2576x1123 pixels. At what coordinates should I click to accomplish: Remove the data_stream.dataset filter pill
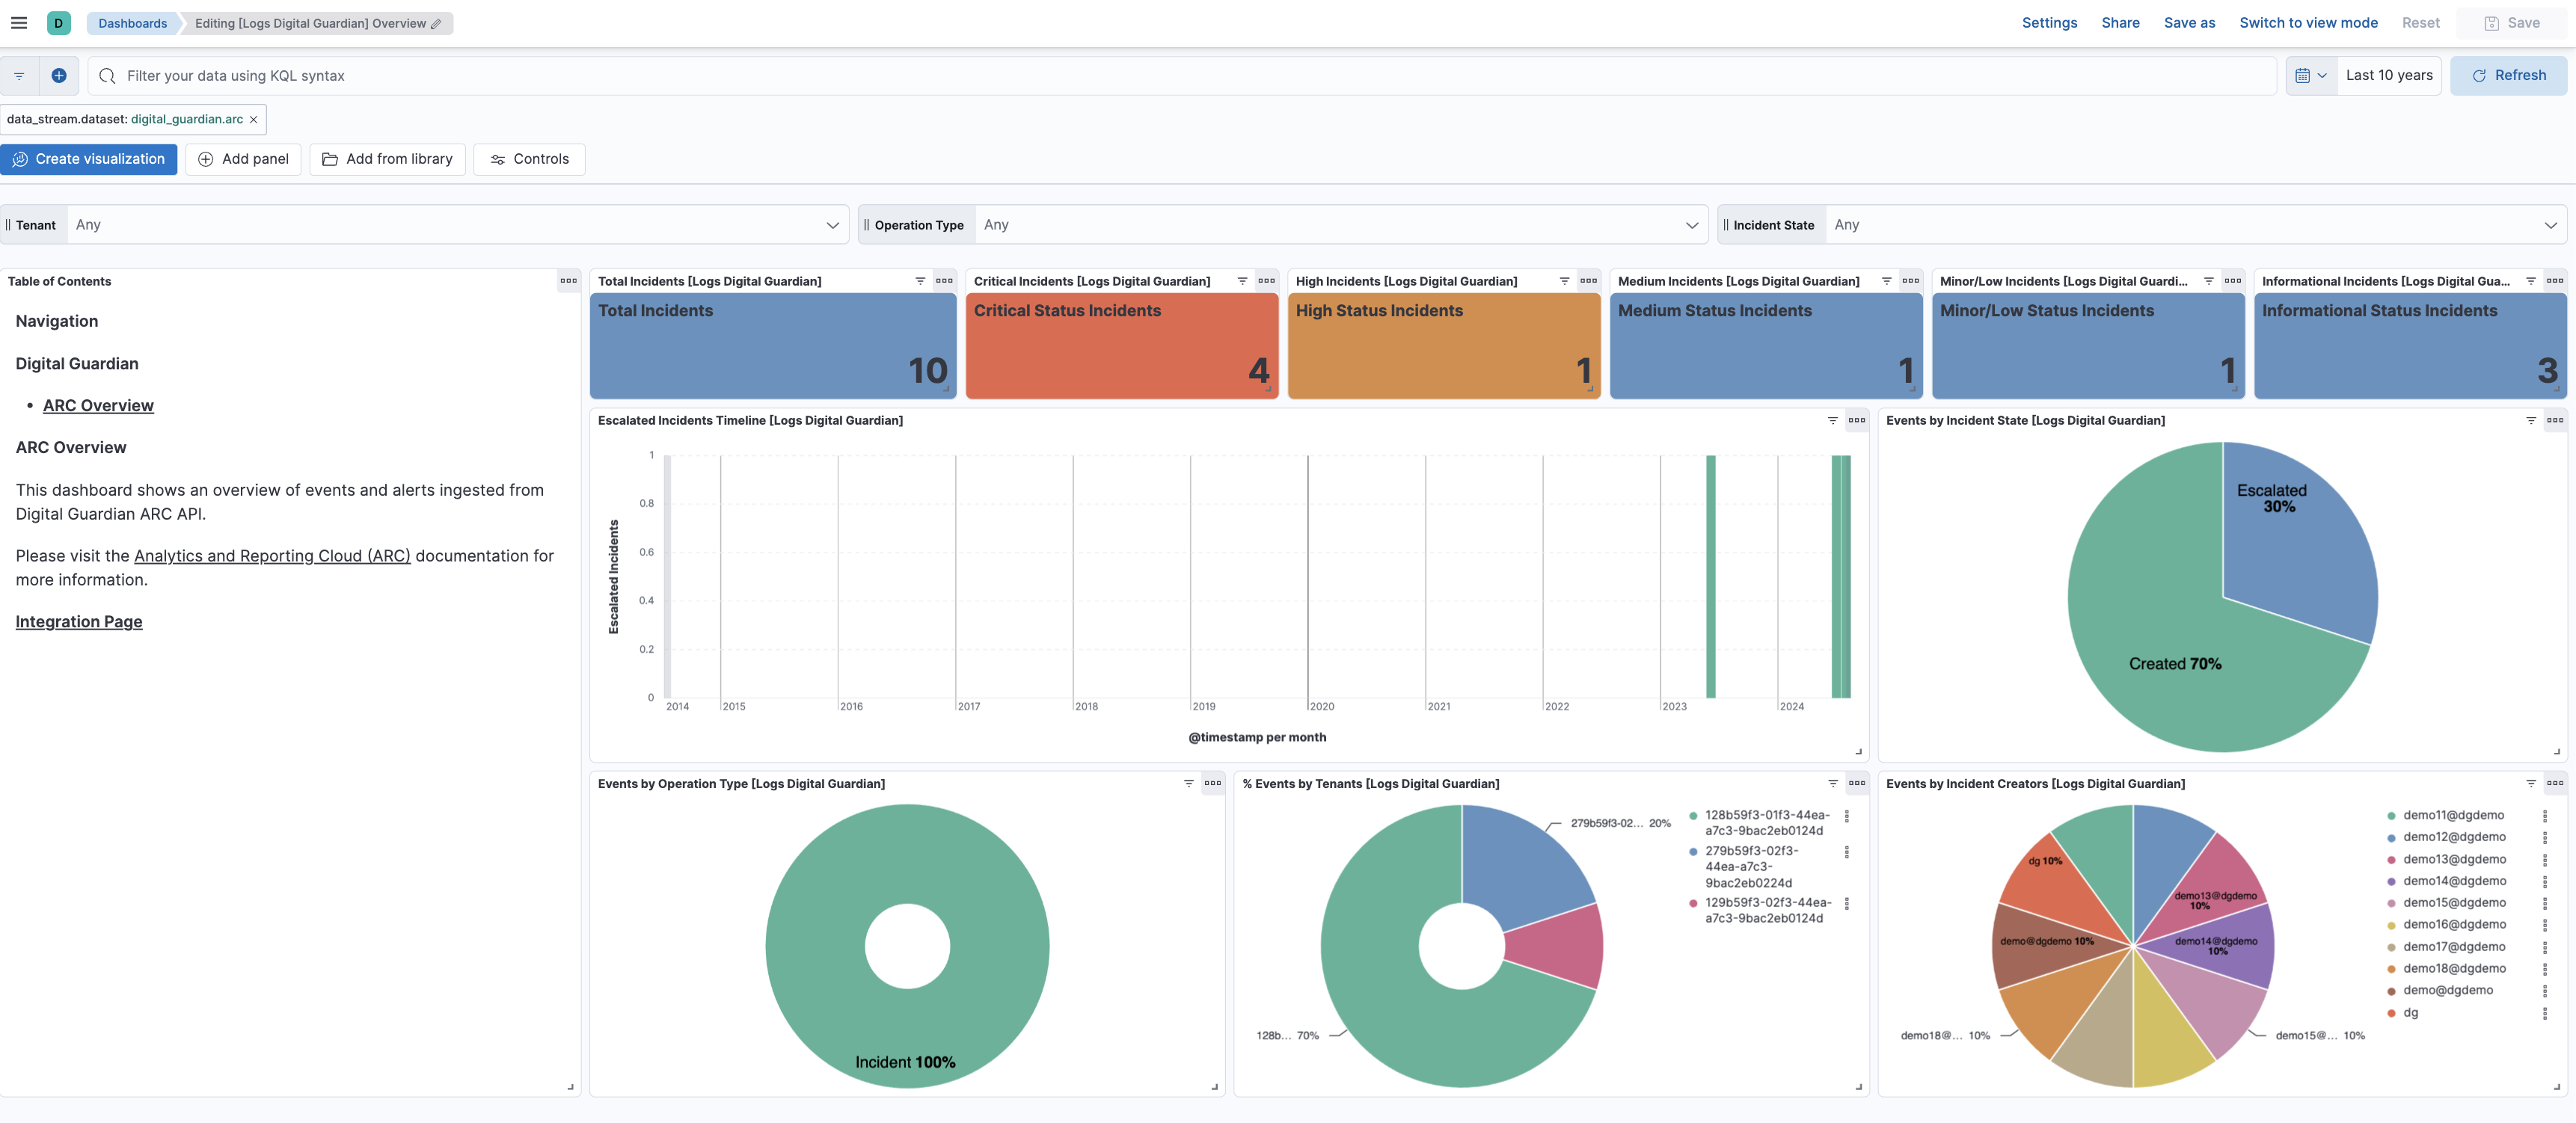(x=253, y=119)
